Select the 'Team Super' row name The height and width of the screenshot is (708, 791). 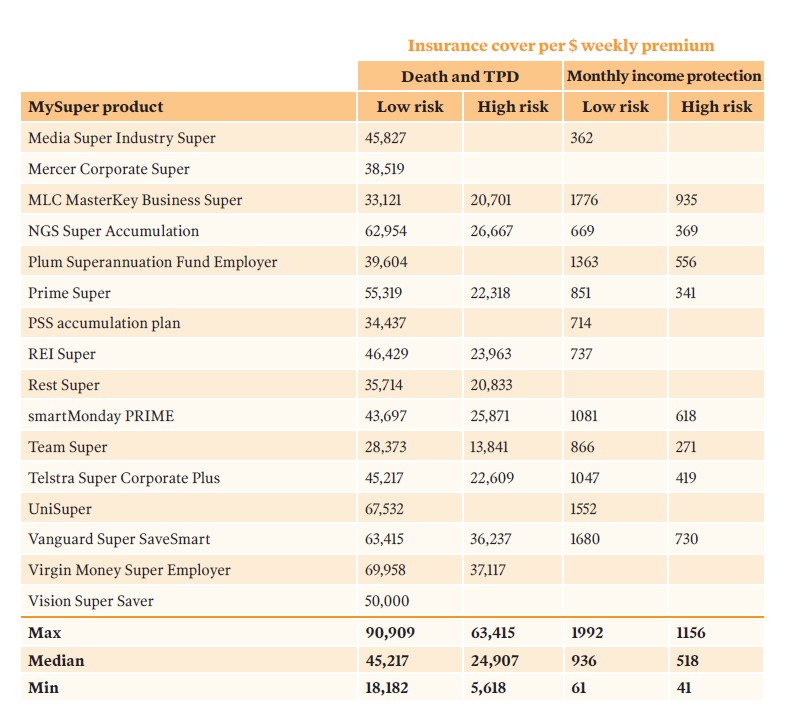(68, 447)
